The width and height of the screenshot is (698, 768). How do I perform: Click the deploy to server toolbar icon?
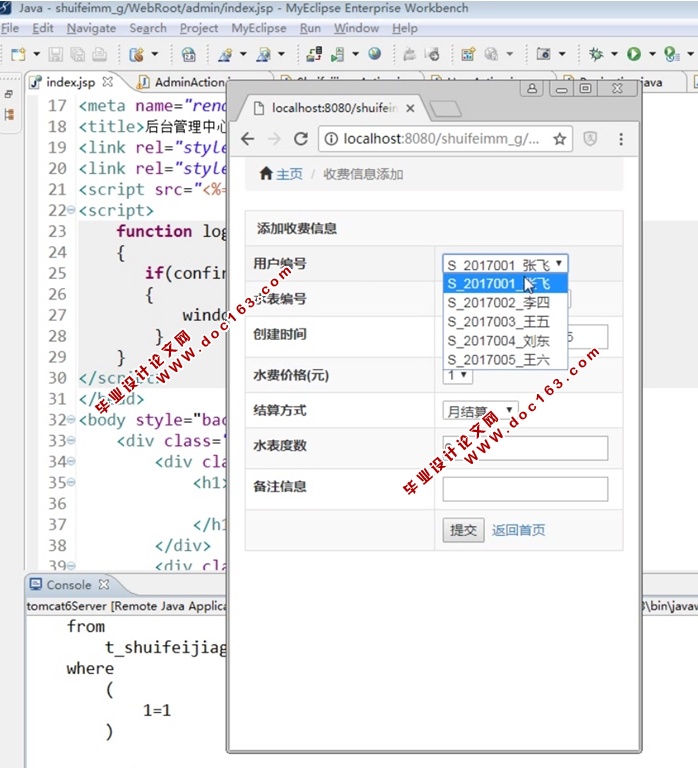(x=337, y=54)
